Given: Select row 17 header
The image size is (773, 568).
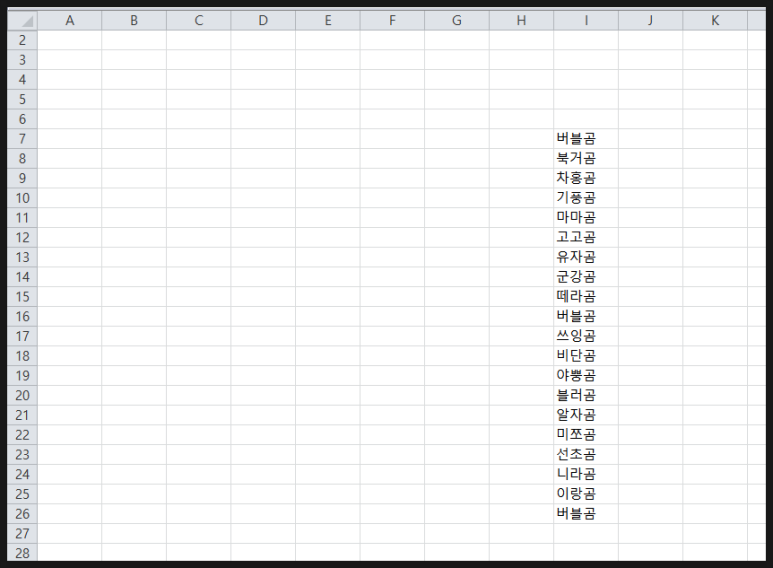Looking at the screenshot, I should click(x=22, y=336).
